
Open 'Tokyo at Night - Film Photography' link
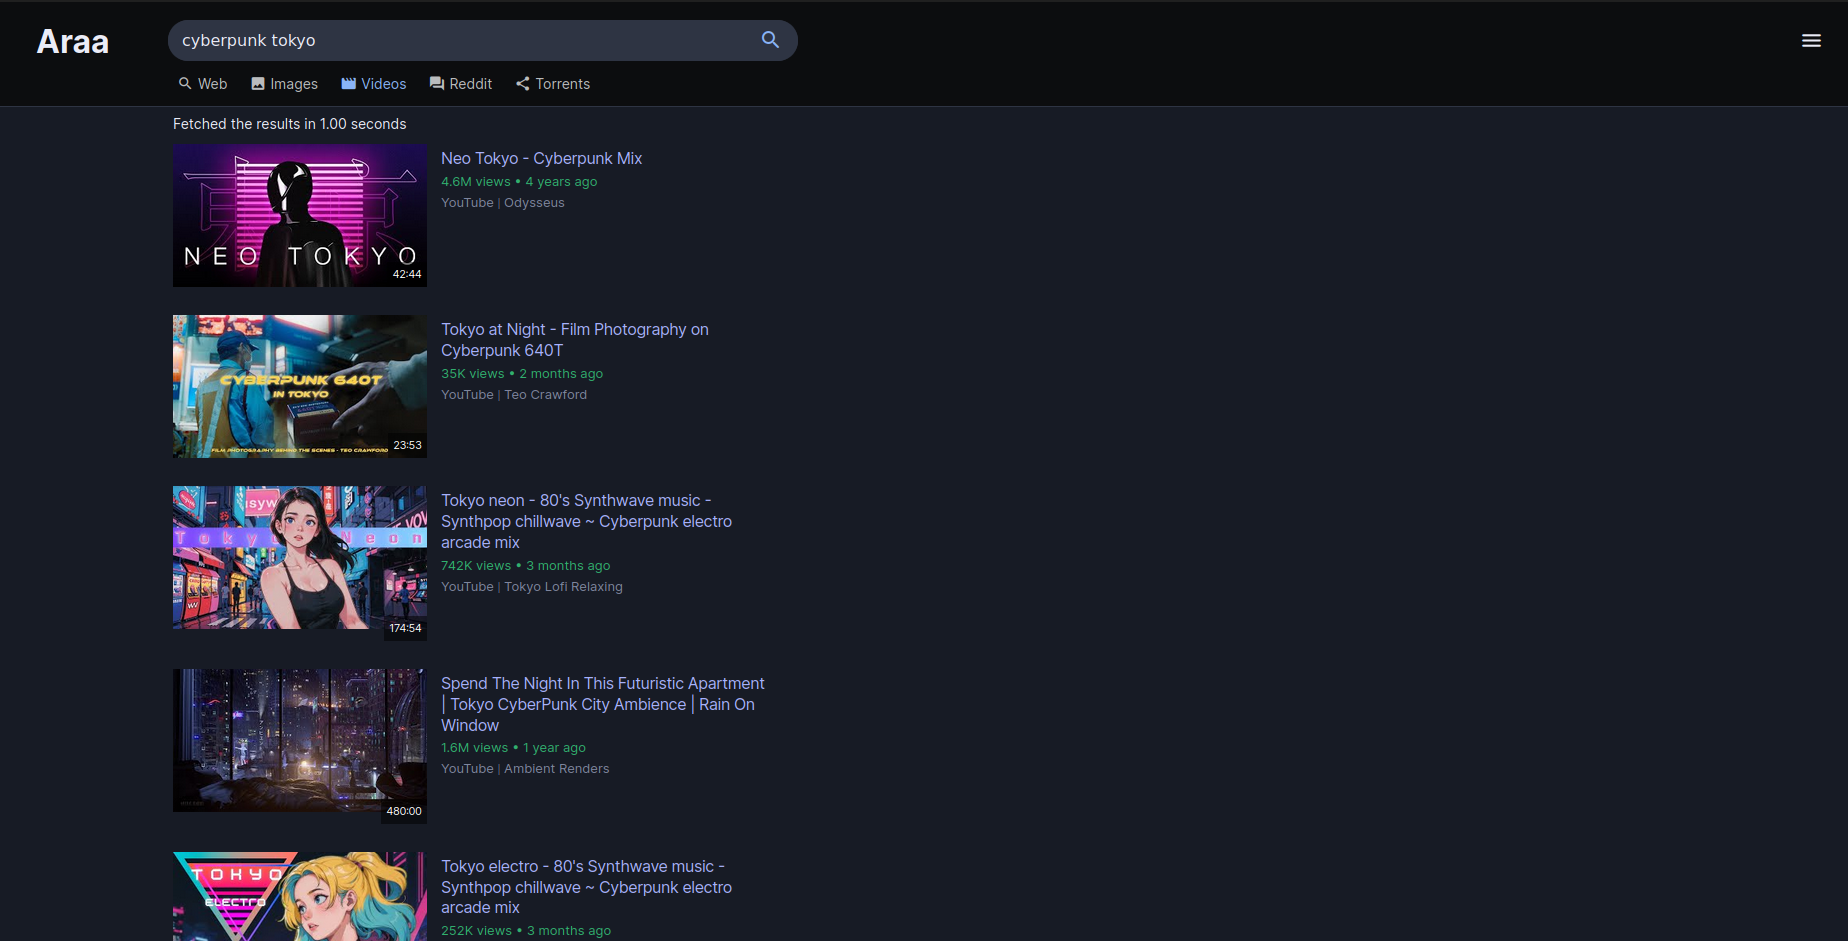click(x=575, y=340)
